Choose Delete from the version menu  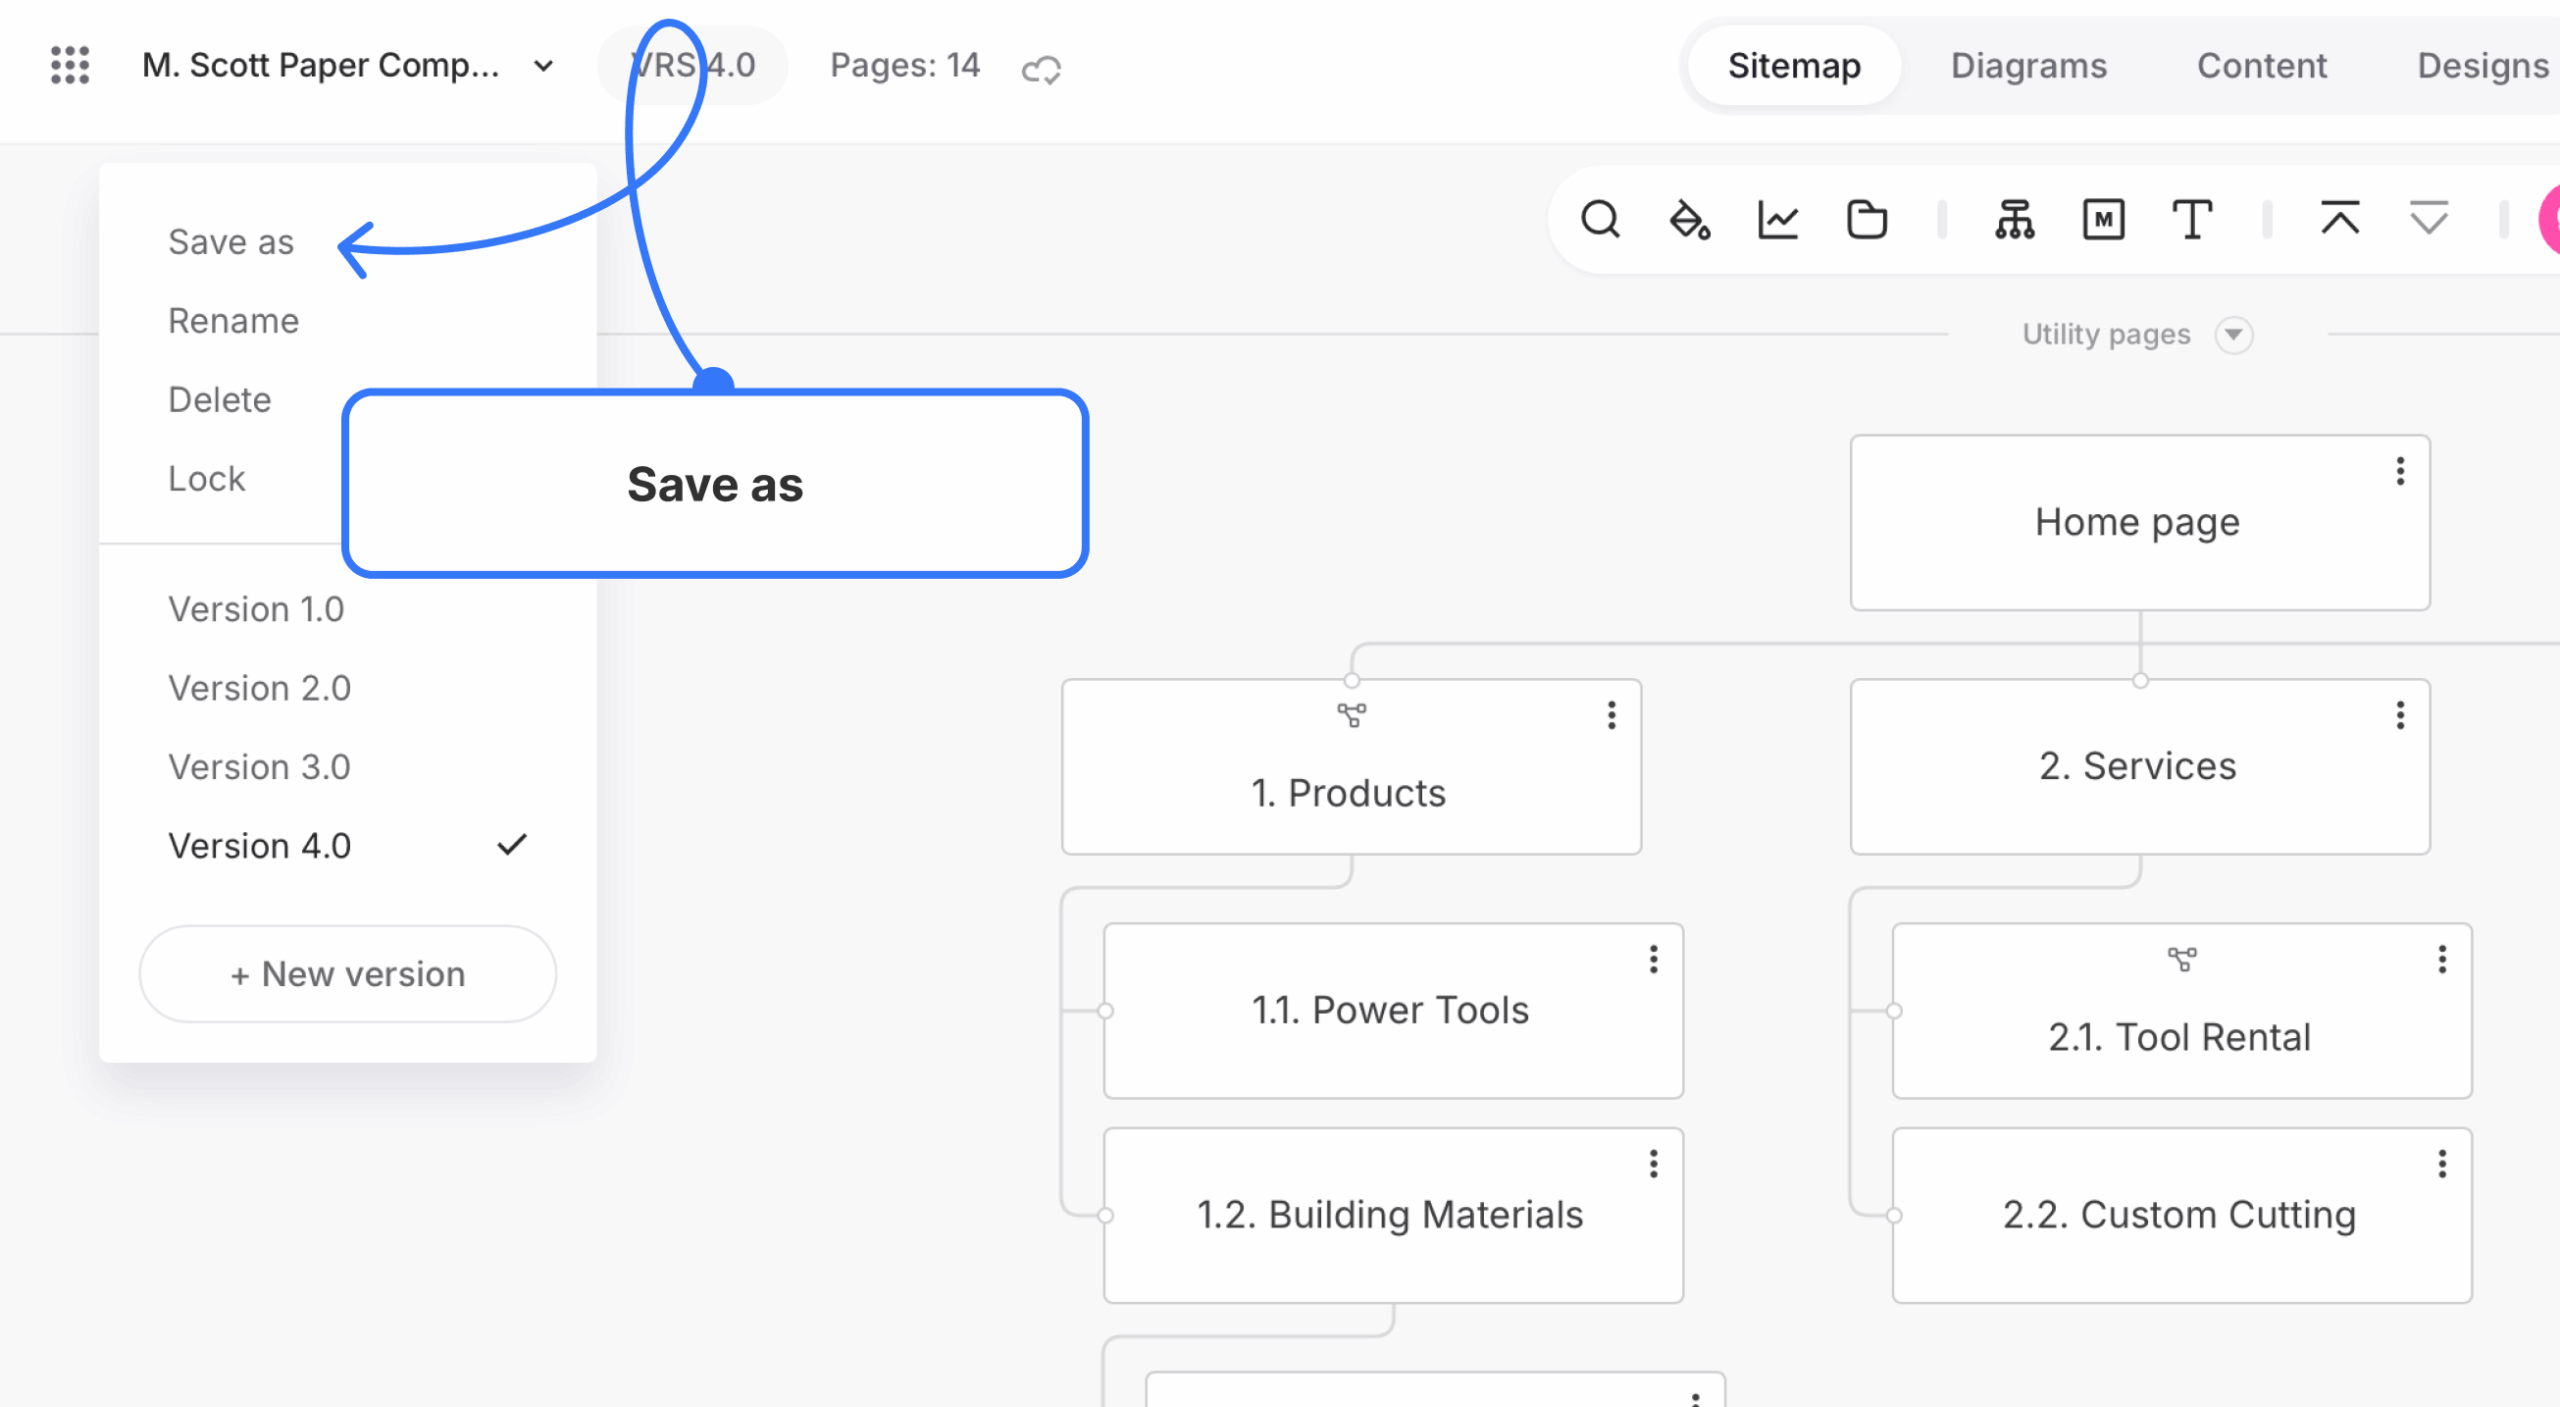point(220,400)
